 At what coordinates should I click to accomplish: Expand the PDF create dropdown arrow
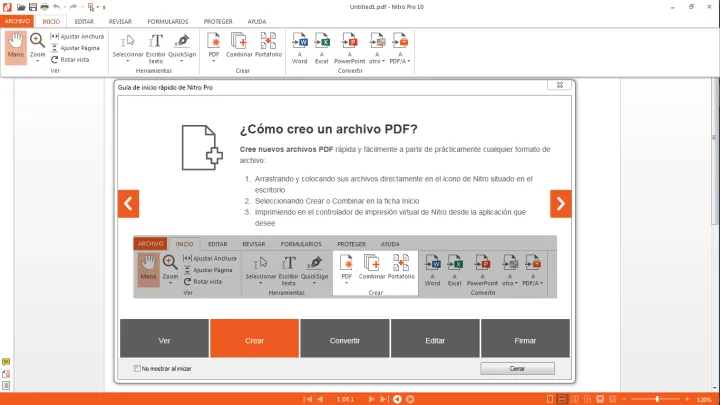tap(214, 61)
